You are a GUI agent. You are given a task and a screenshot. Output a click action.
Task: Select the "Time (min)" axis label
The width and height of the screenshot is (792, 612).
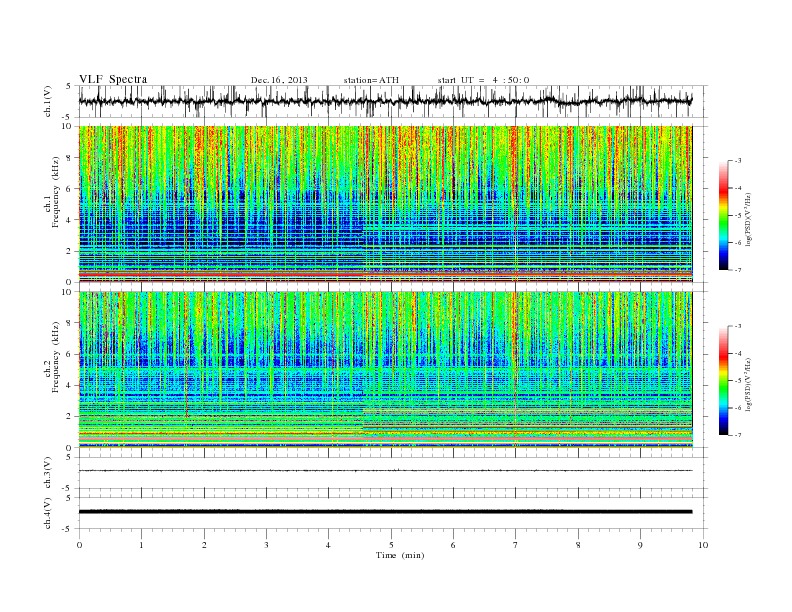[400, 555]
